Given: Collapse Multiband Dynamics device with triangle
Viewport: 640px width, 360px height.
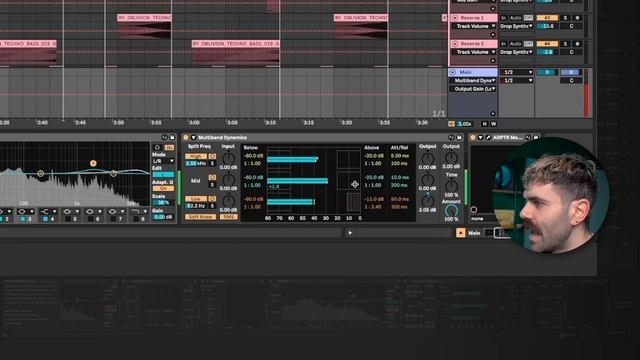Looking at the screenshot, I should (x=193, y=138).
